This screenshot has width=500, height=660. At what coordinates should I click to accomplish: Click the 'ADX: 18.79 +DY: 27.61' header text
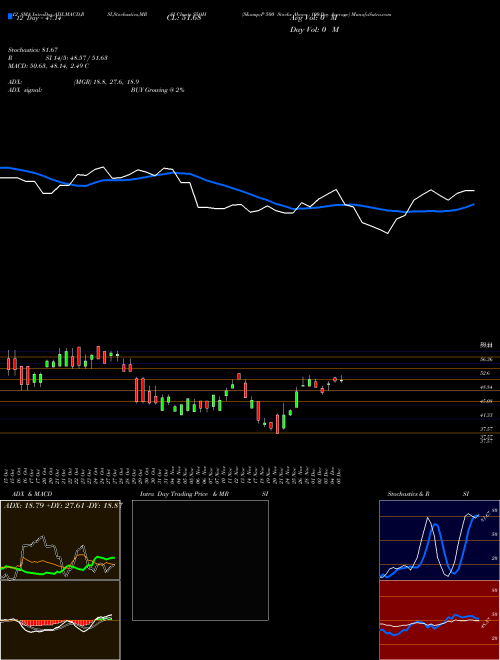[47, 505]
